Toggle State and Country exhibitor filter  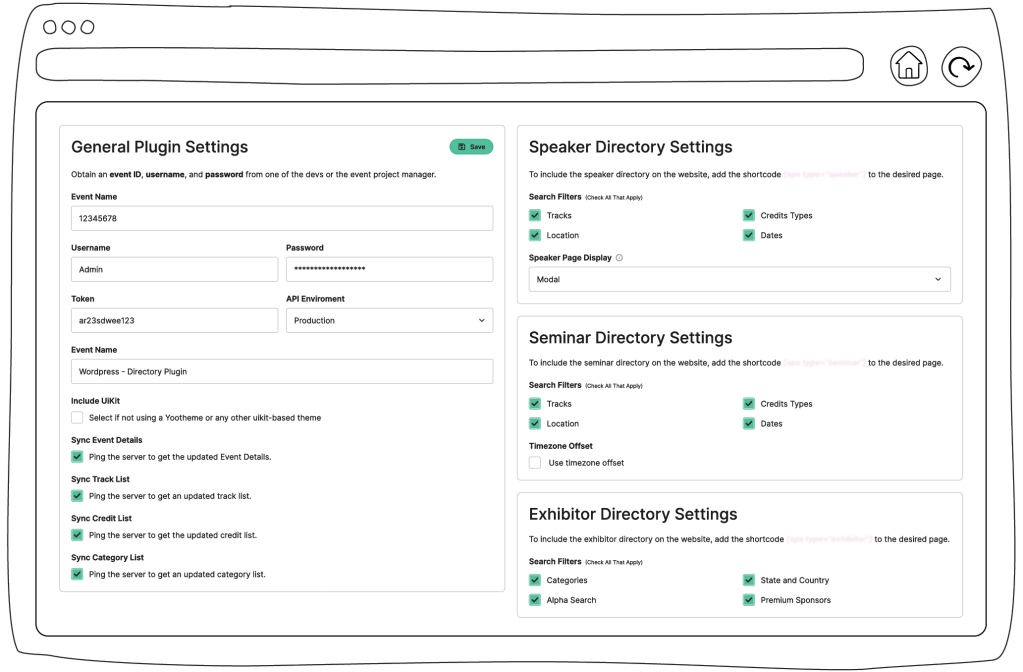pyautogui.click(x=749, y=580)
